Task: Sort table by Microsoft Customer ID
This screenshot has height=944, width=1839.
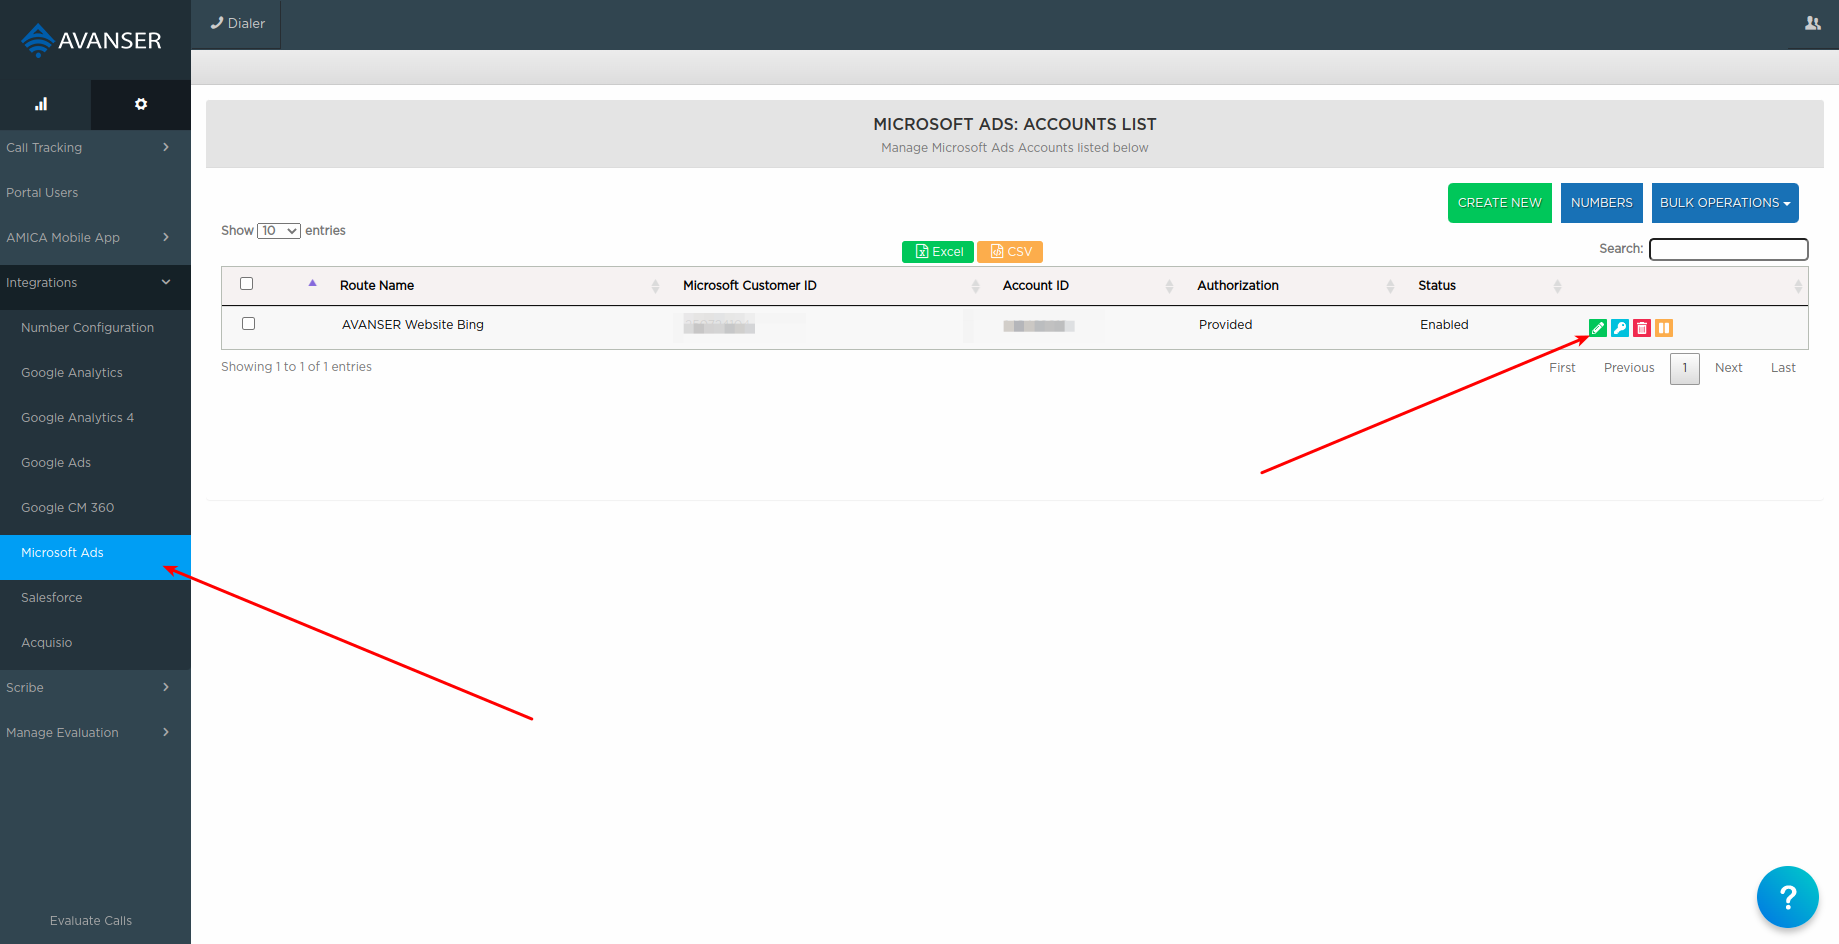Action: coord(830,286)
